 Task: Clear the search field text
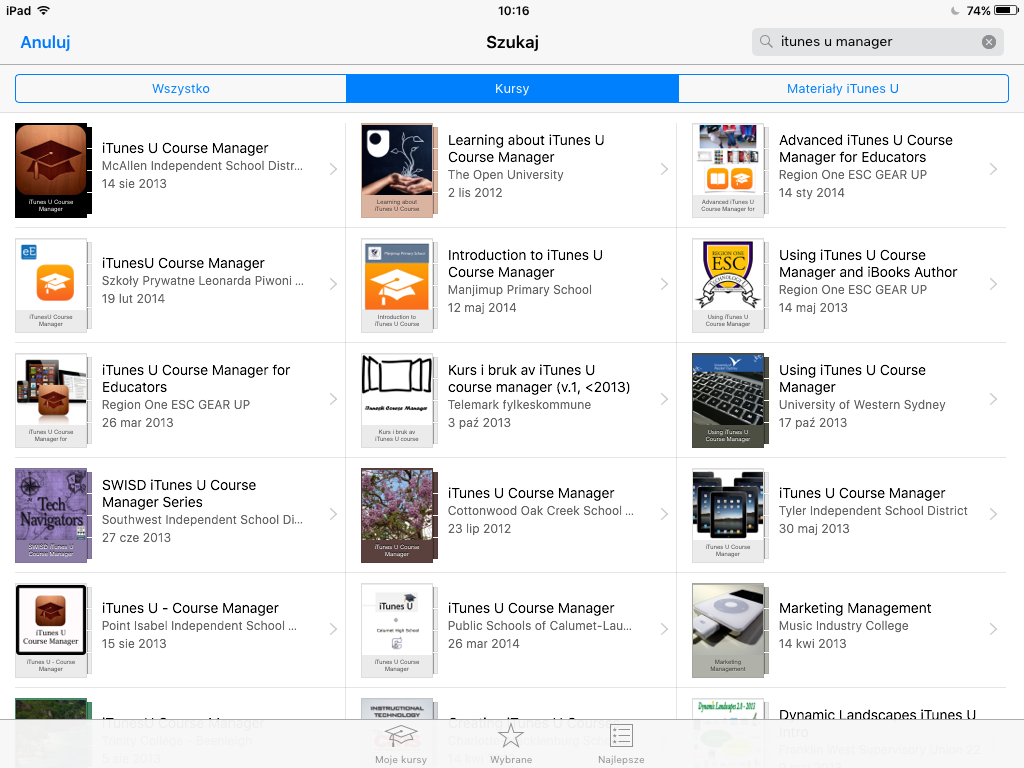click(988, 42)
